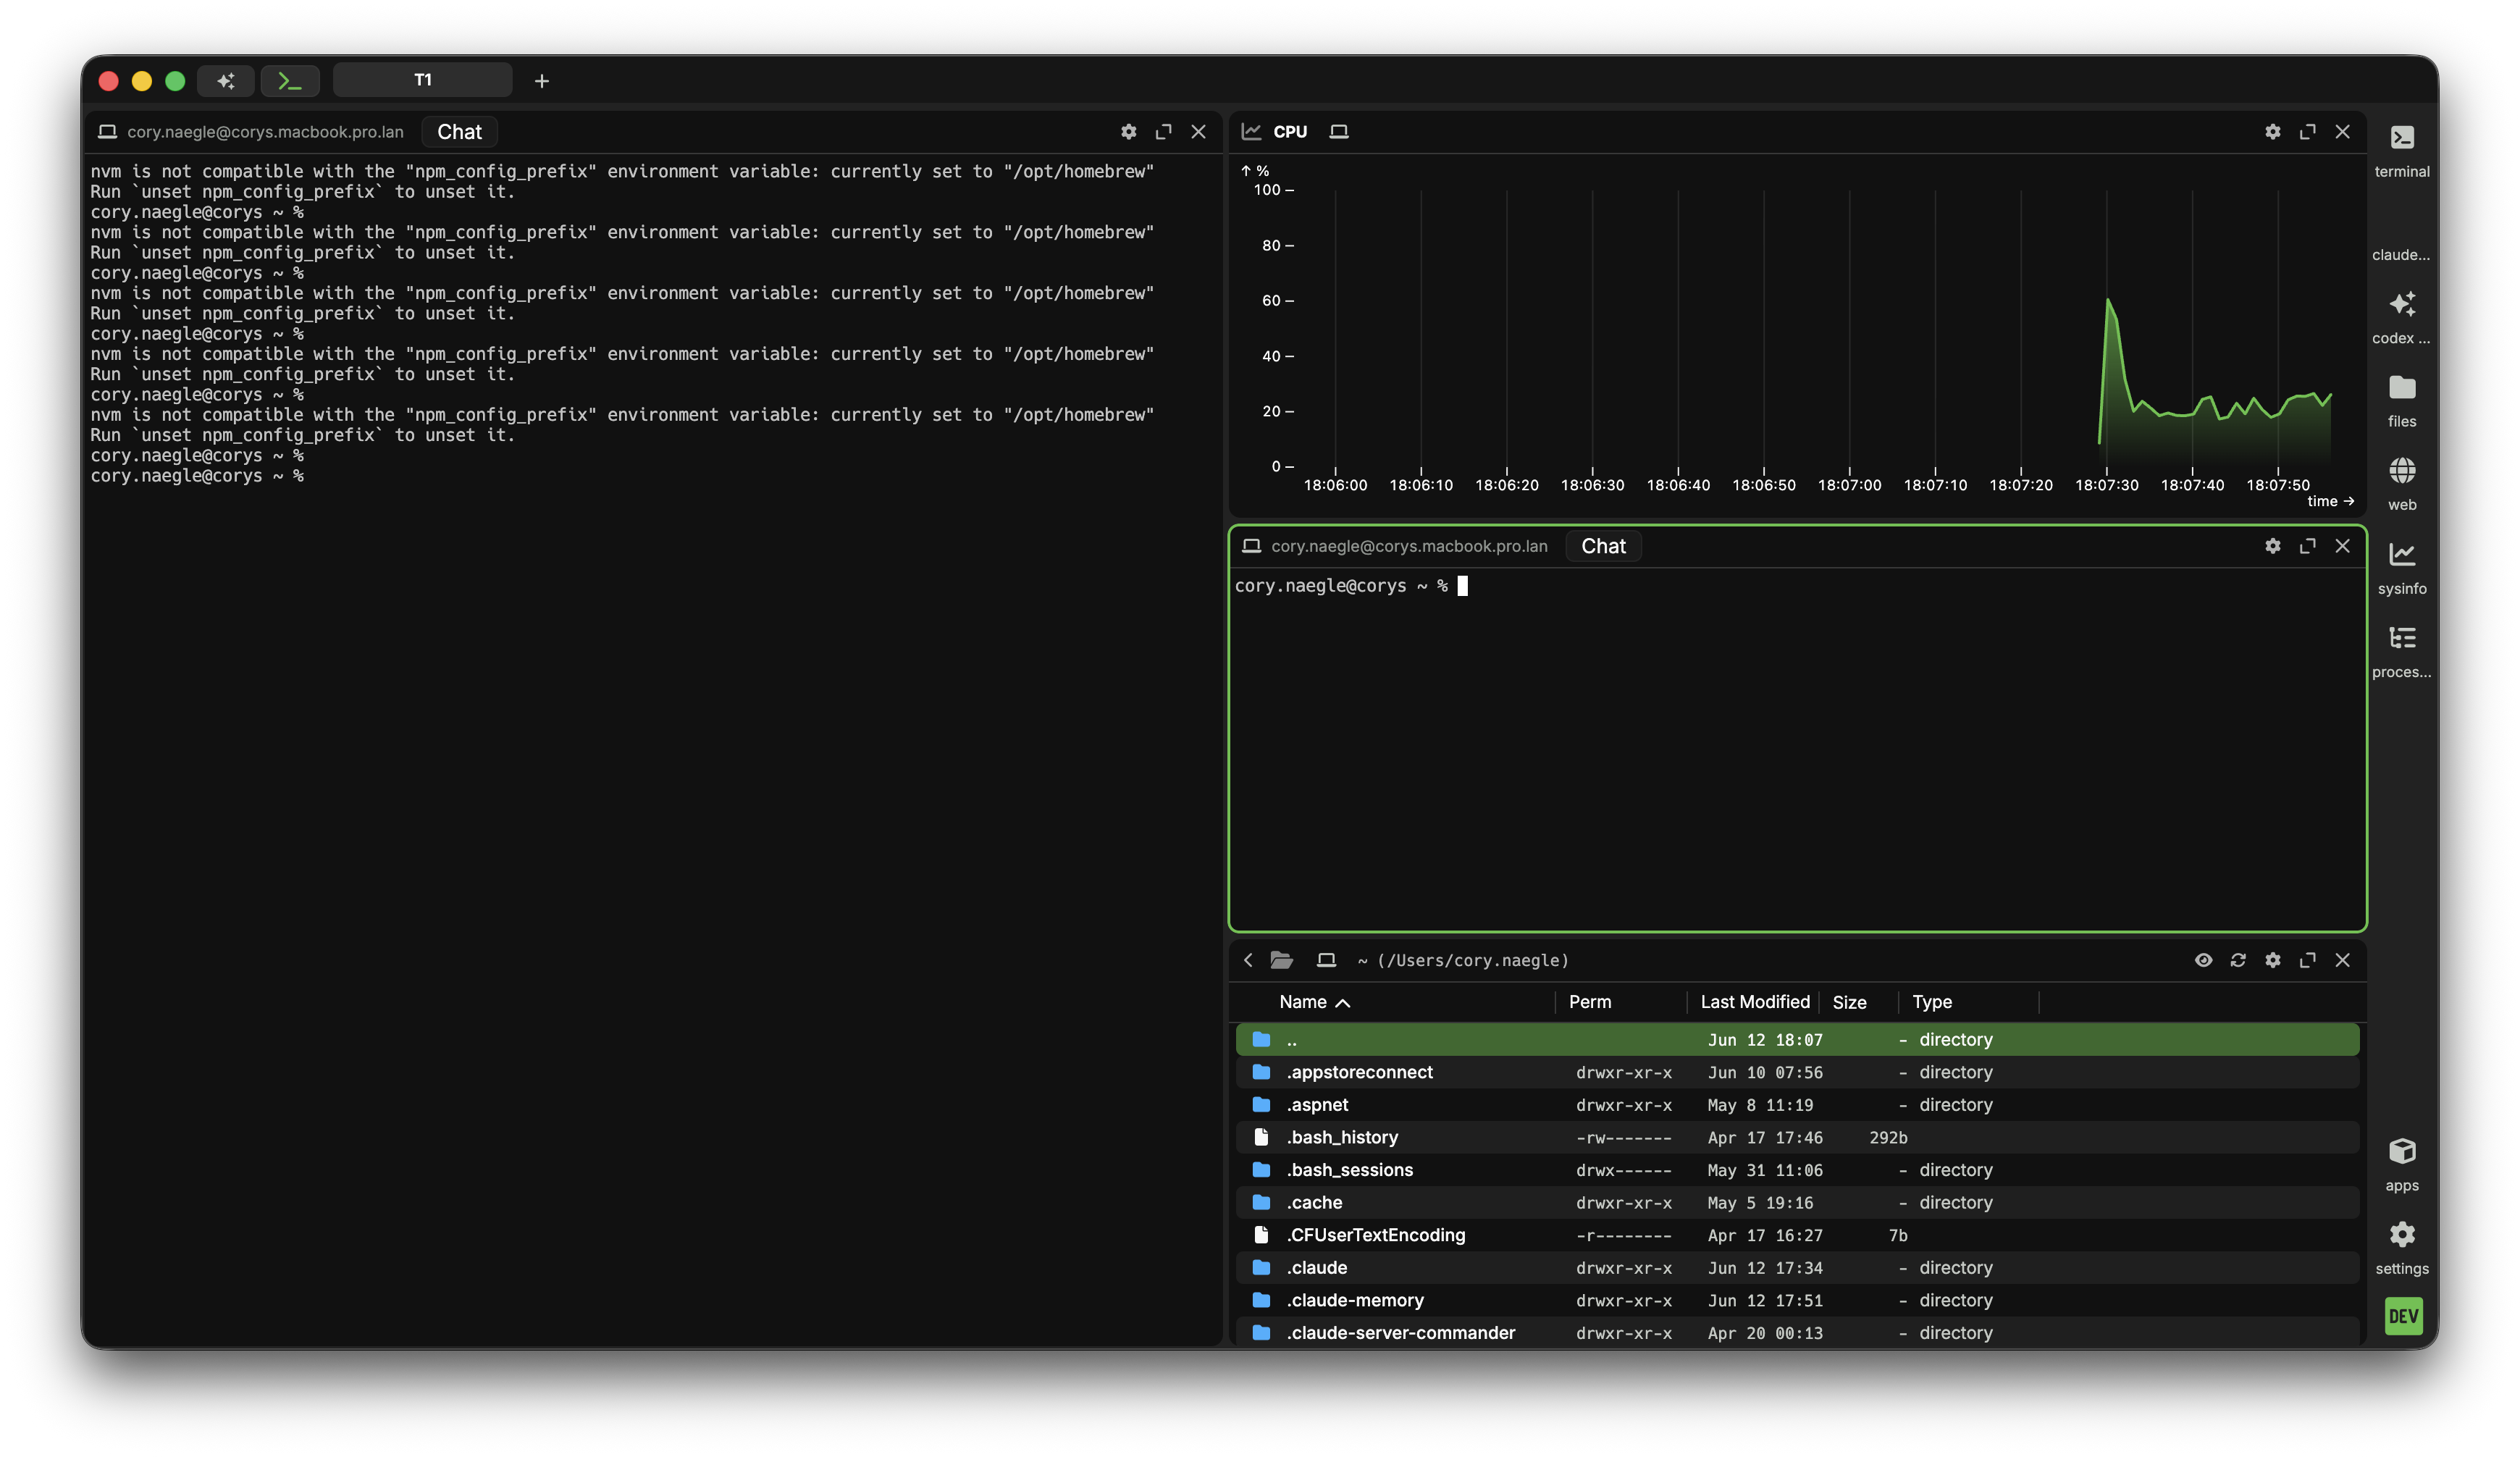Click the open folder icon in file browser
The width and height of the screenshot is (2520, 1457).
(x=1281, y=960)
